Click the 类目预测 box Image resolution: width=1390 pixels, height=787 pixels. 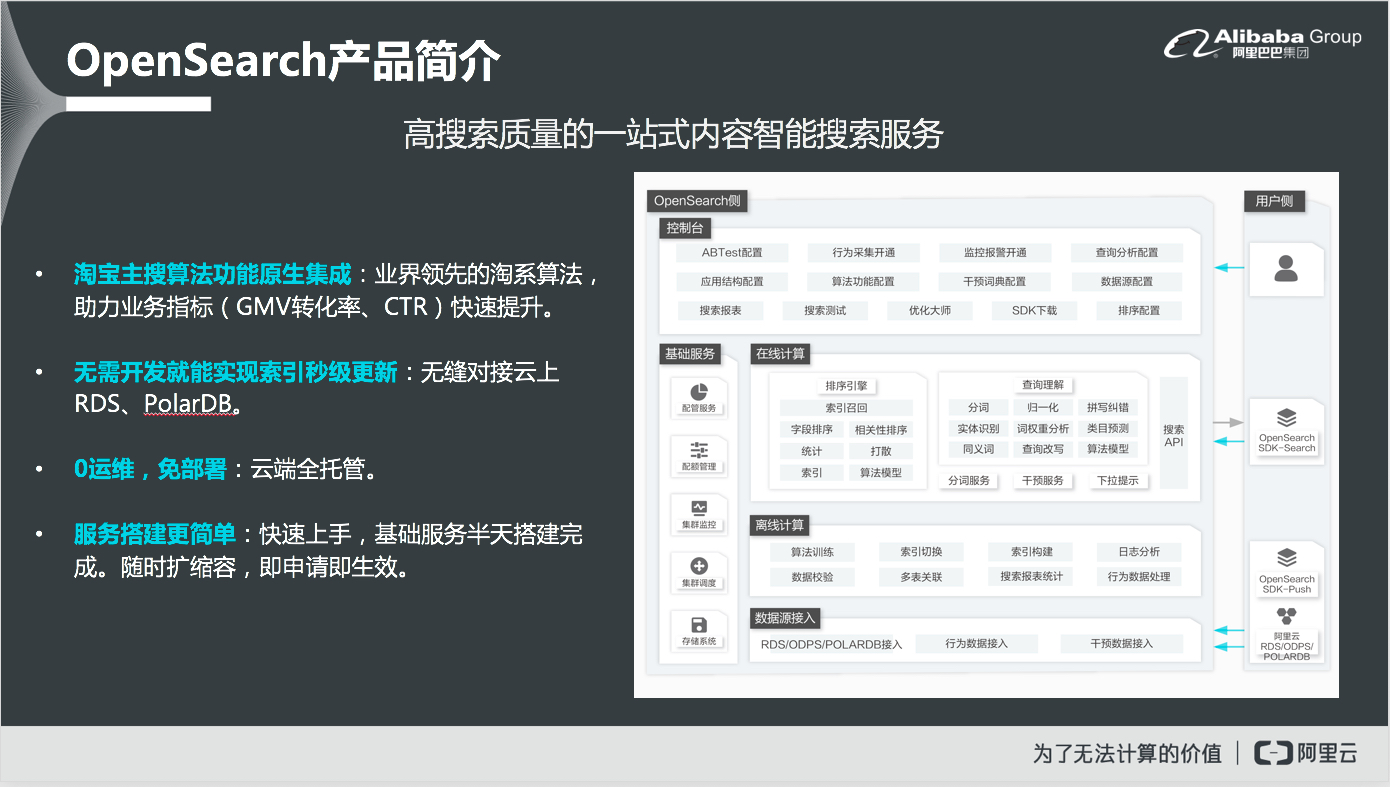click(x=1108, y=429)
